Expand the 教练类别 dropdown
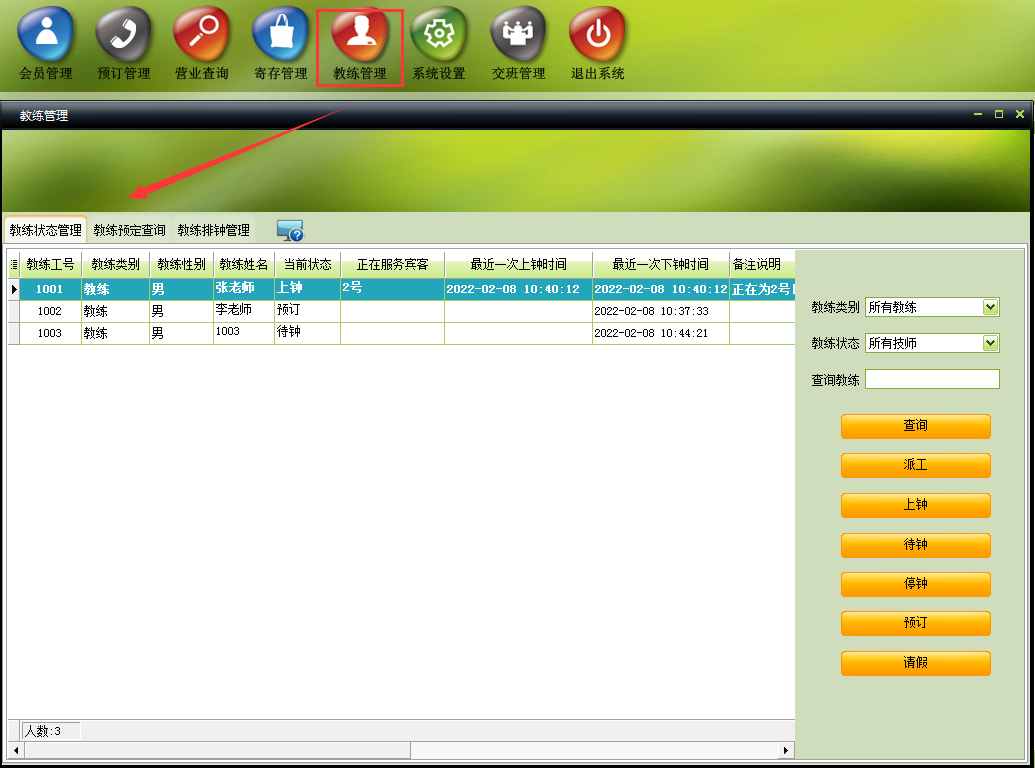 tap(989, 307)
